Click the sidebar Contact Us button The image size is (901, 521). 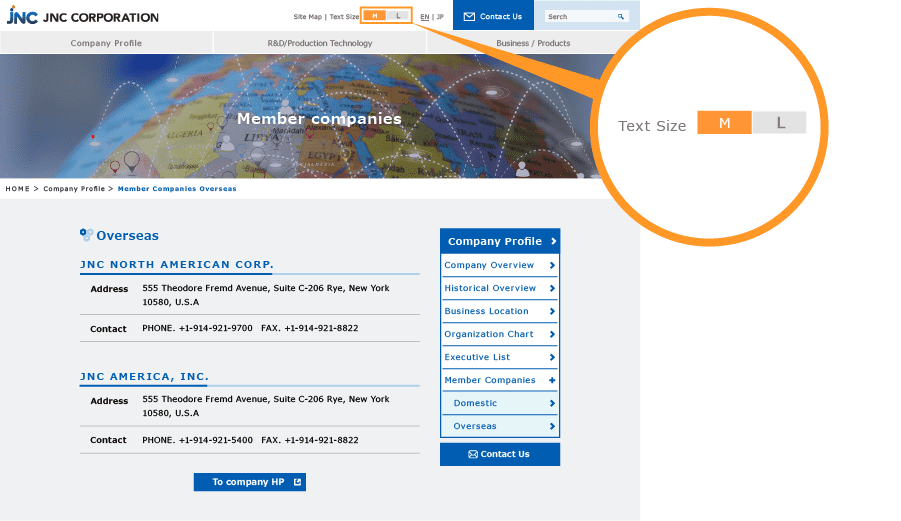click(500, 454)
